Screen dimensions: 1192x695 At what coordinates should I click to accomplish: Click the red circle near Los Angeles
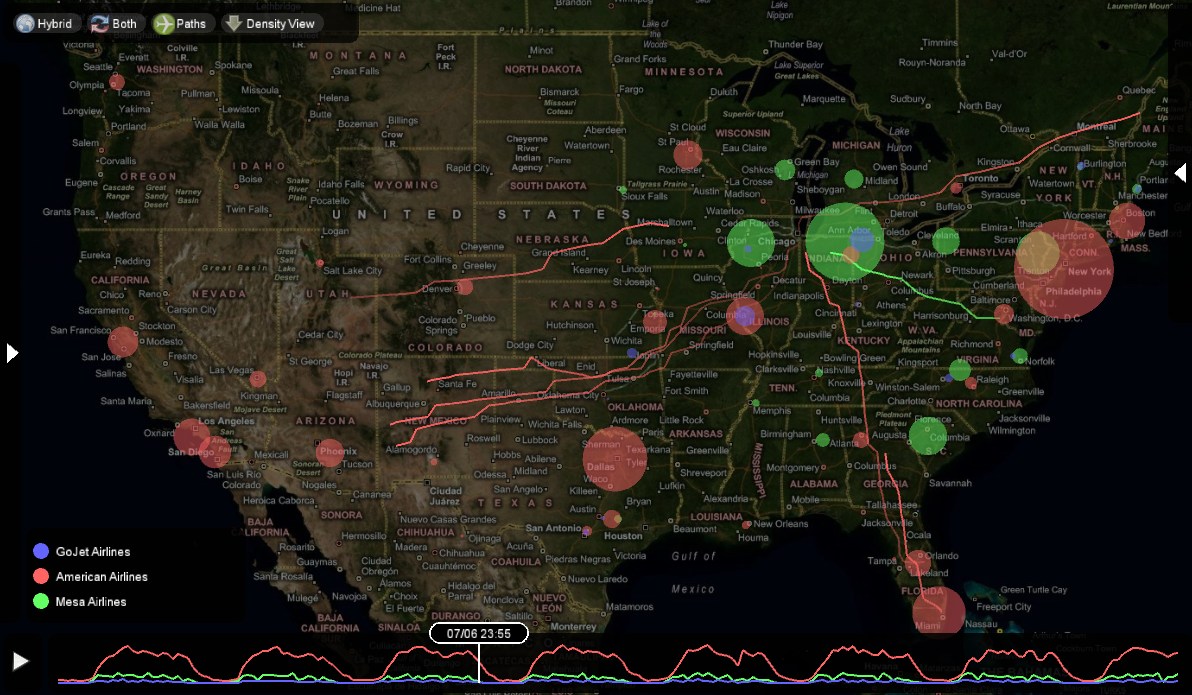click(192, 435)
